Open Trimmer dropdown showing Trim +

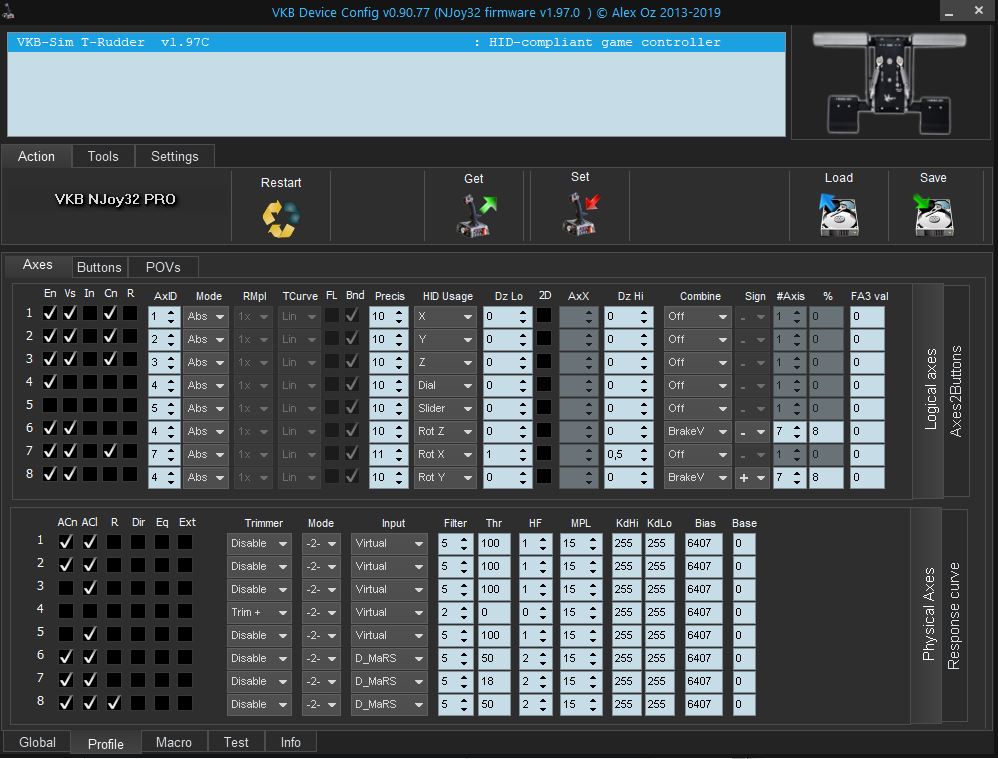click(x=259, y=613)
